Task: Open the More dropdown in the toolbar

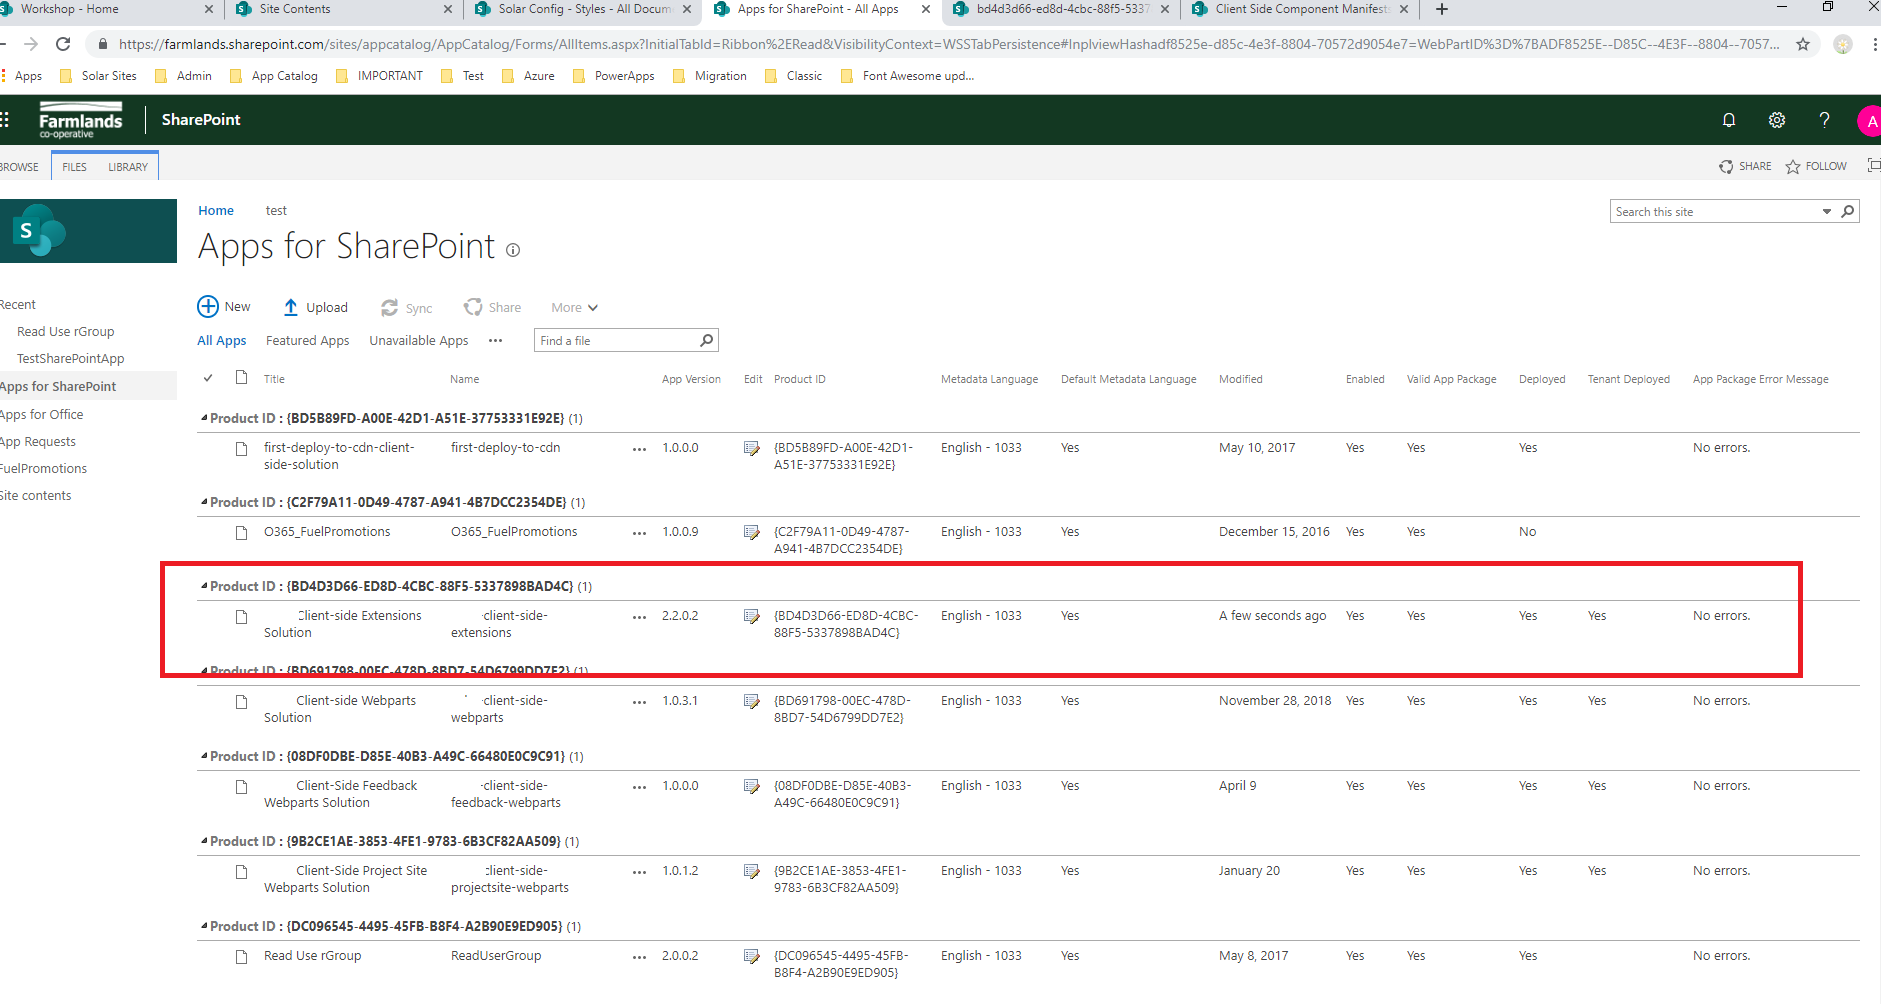Action: click(x=574, y=307)
